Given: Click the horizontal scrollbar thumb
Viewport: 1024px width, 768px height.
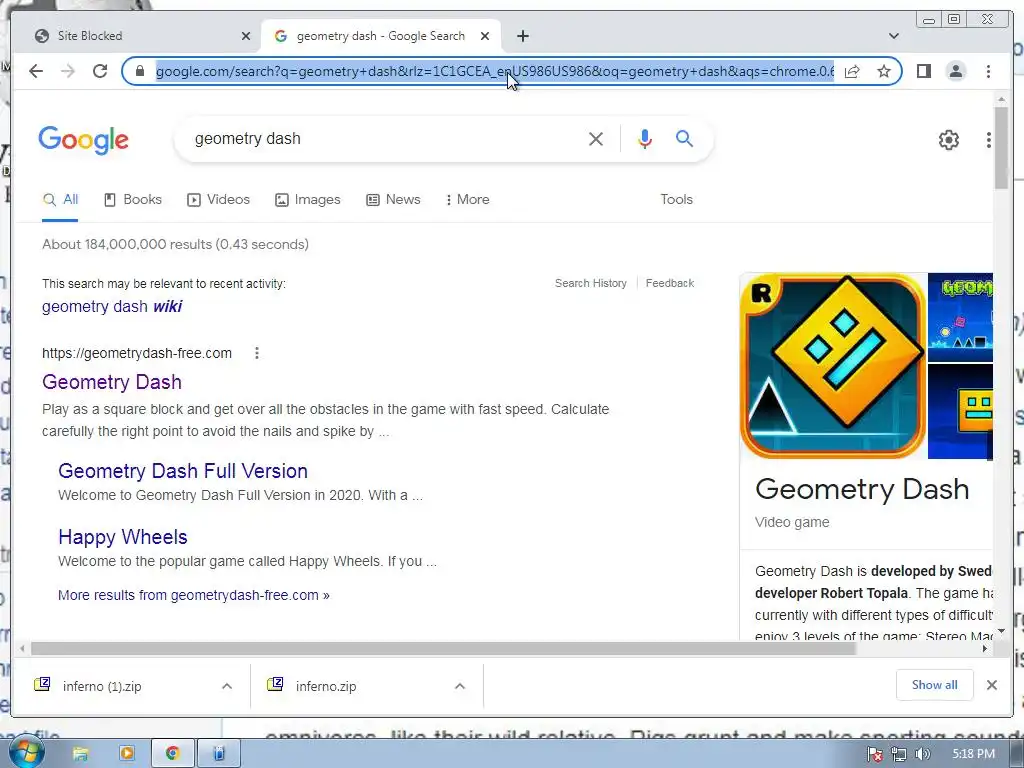Looking at the screenshot, I should point(443,648).
